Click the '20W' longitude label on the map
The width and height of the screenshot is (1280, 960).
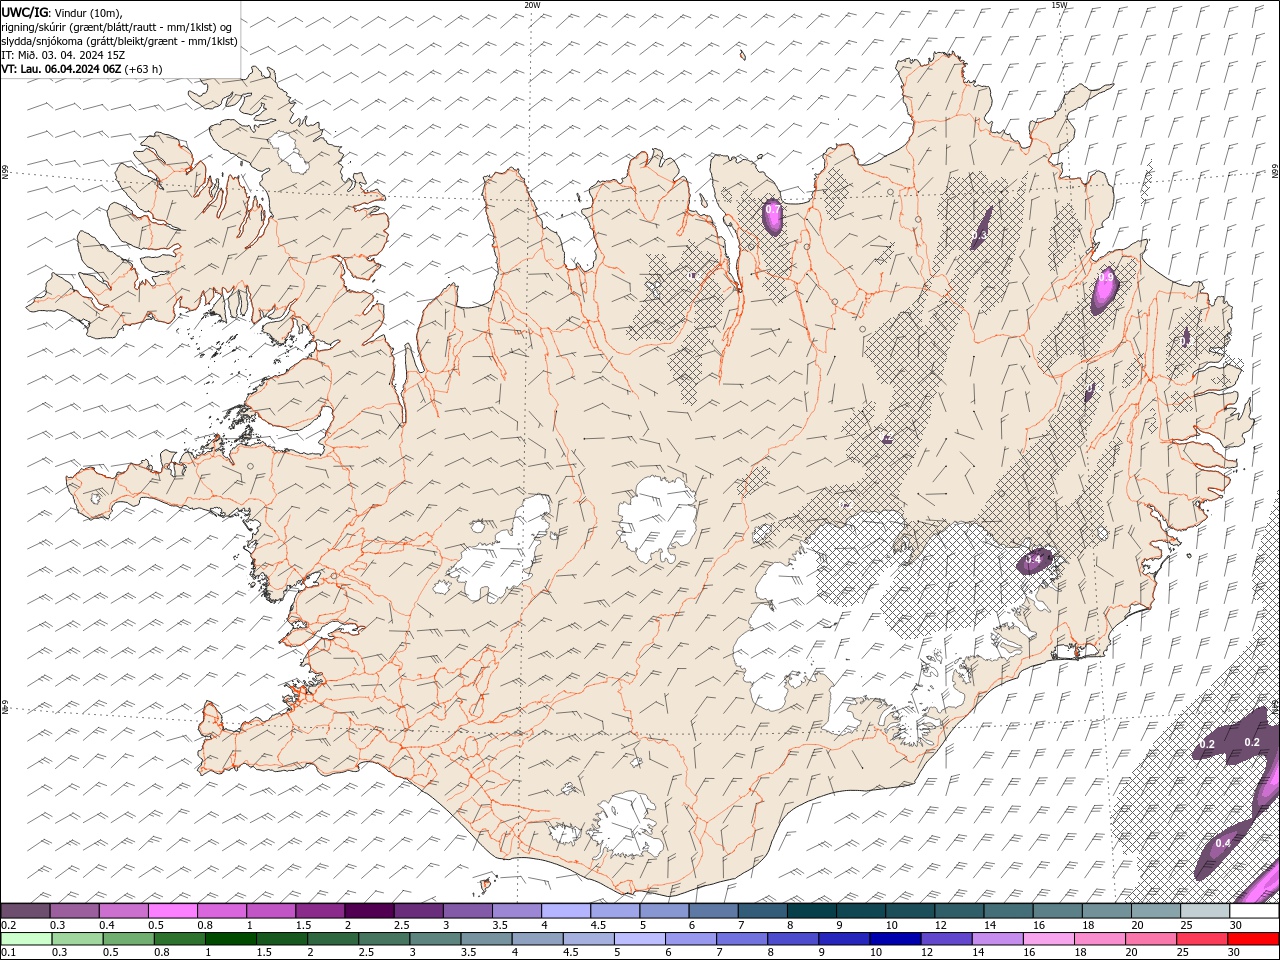pos(532,5)
